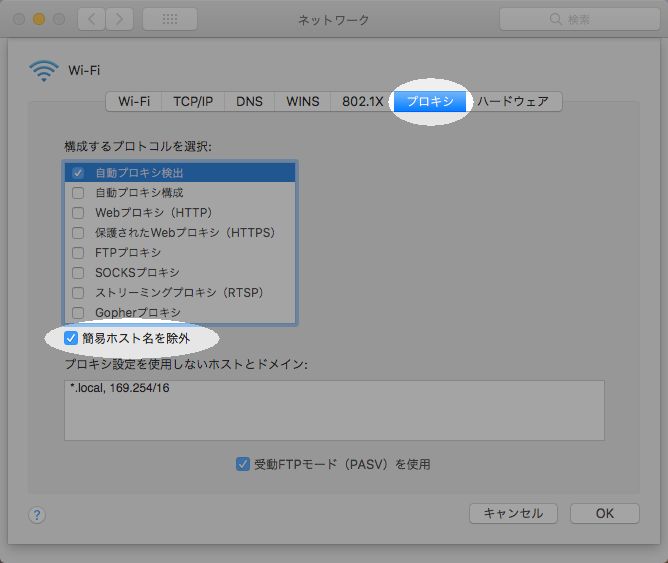Click the back navigation arrow

click(92, 19)
